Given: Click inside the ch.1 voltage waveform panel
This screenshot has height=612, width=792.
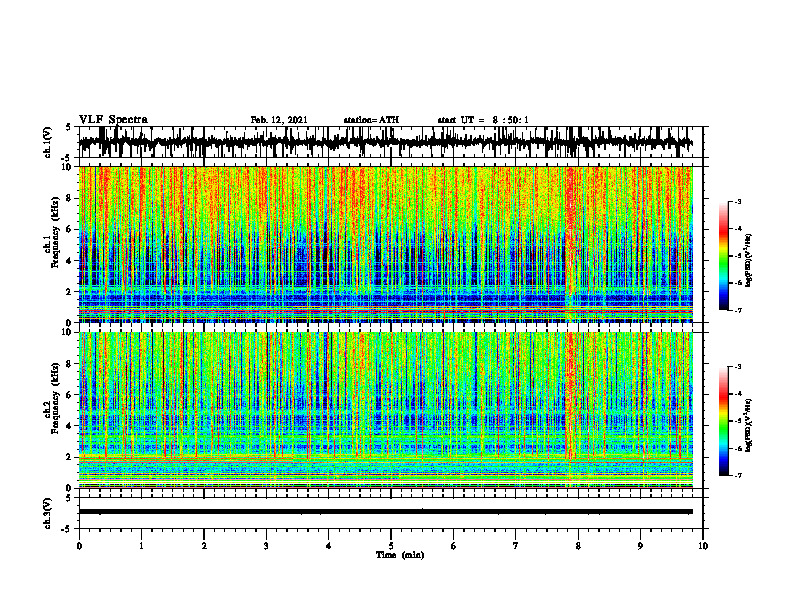Looking at the screenshot, I should point(390,142).
